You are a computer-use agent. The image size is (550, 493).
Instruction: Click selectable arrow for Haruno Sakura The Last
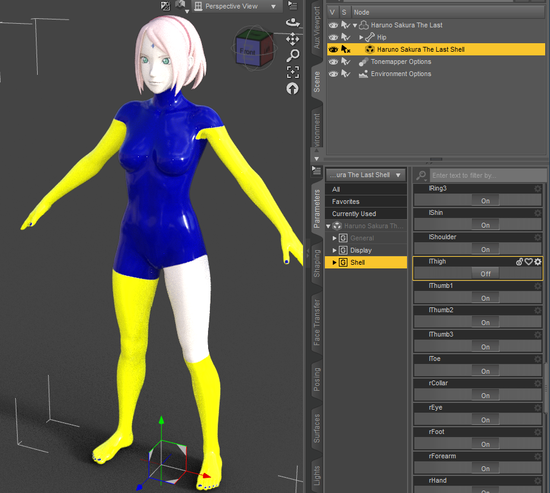346,25
